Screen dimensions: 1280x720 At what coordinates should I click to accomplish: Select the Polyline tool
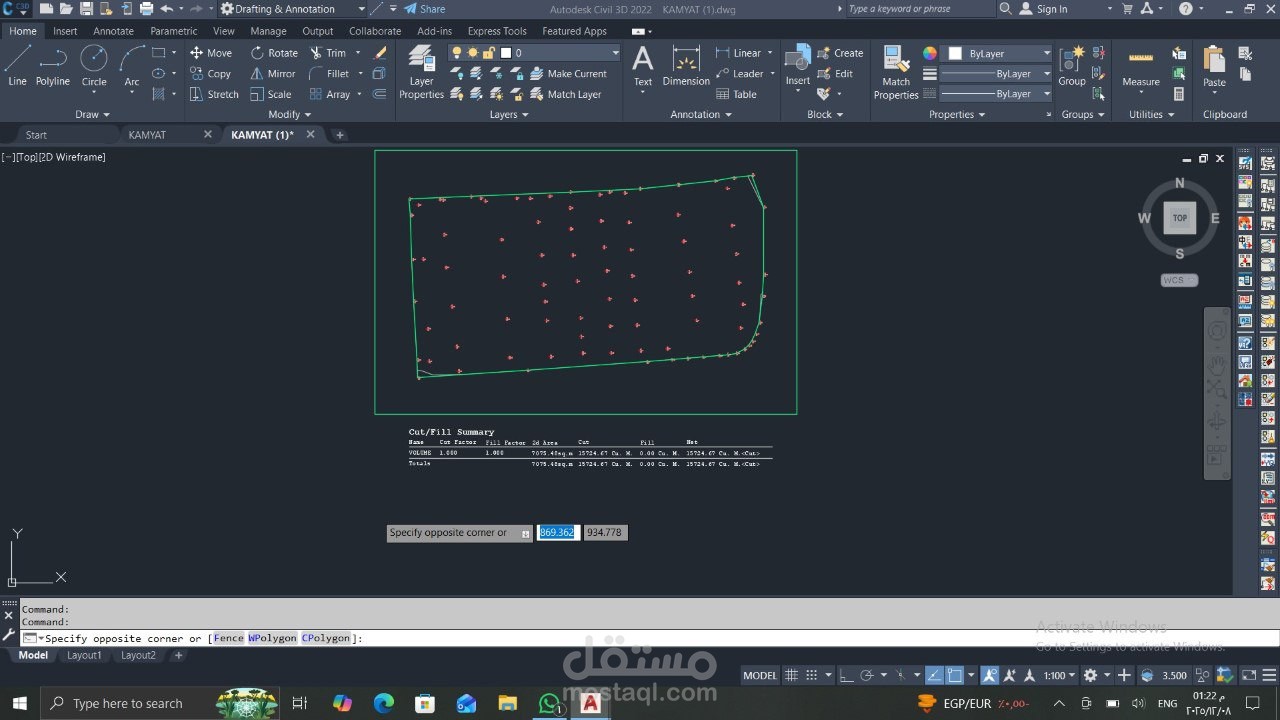[x=52, y=66]
